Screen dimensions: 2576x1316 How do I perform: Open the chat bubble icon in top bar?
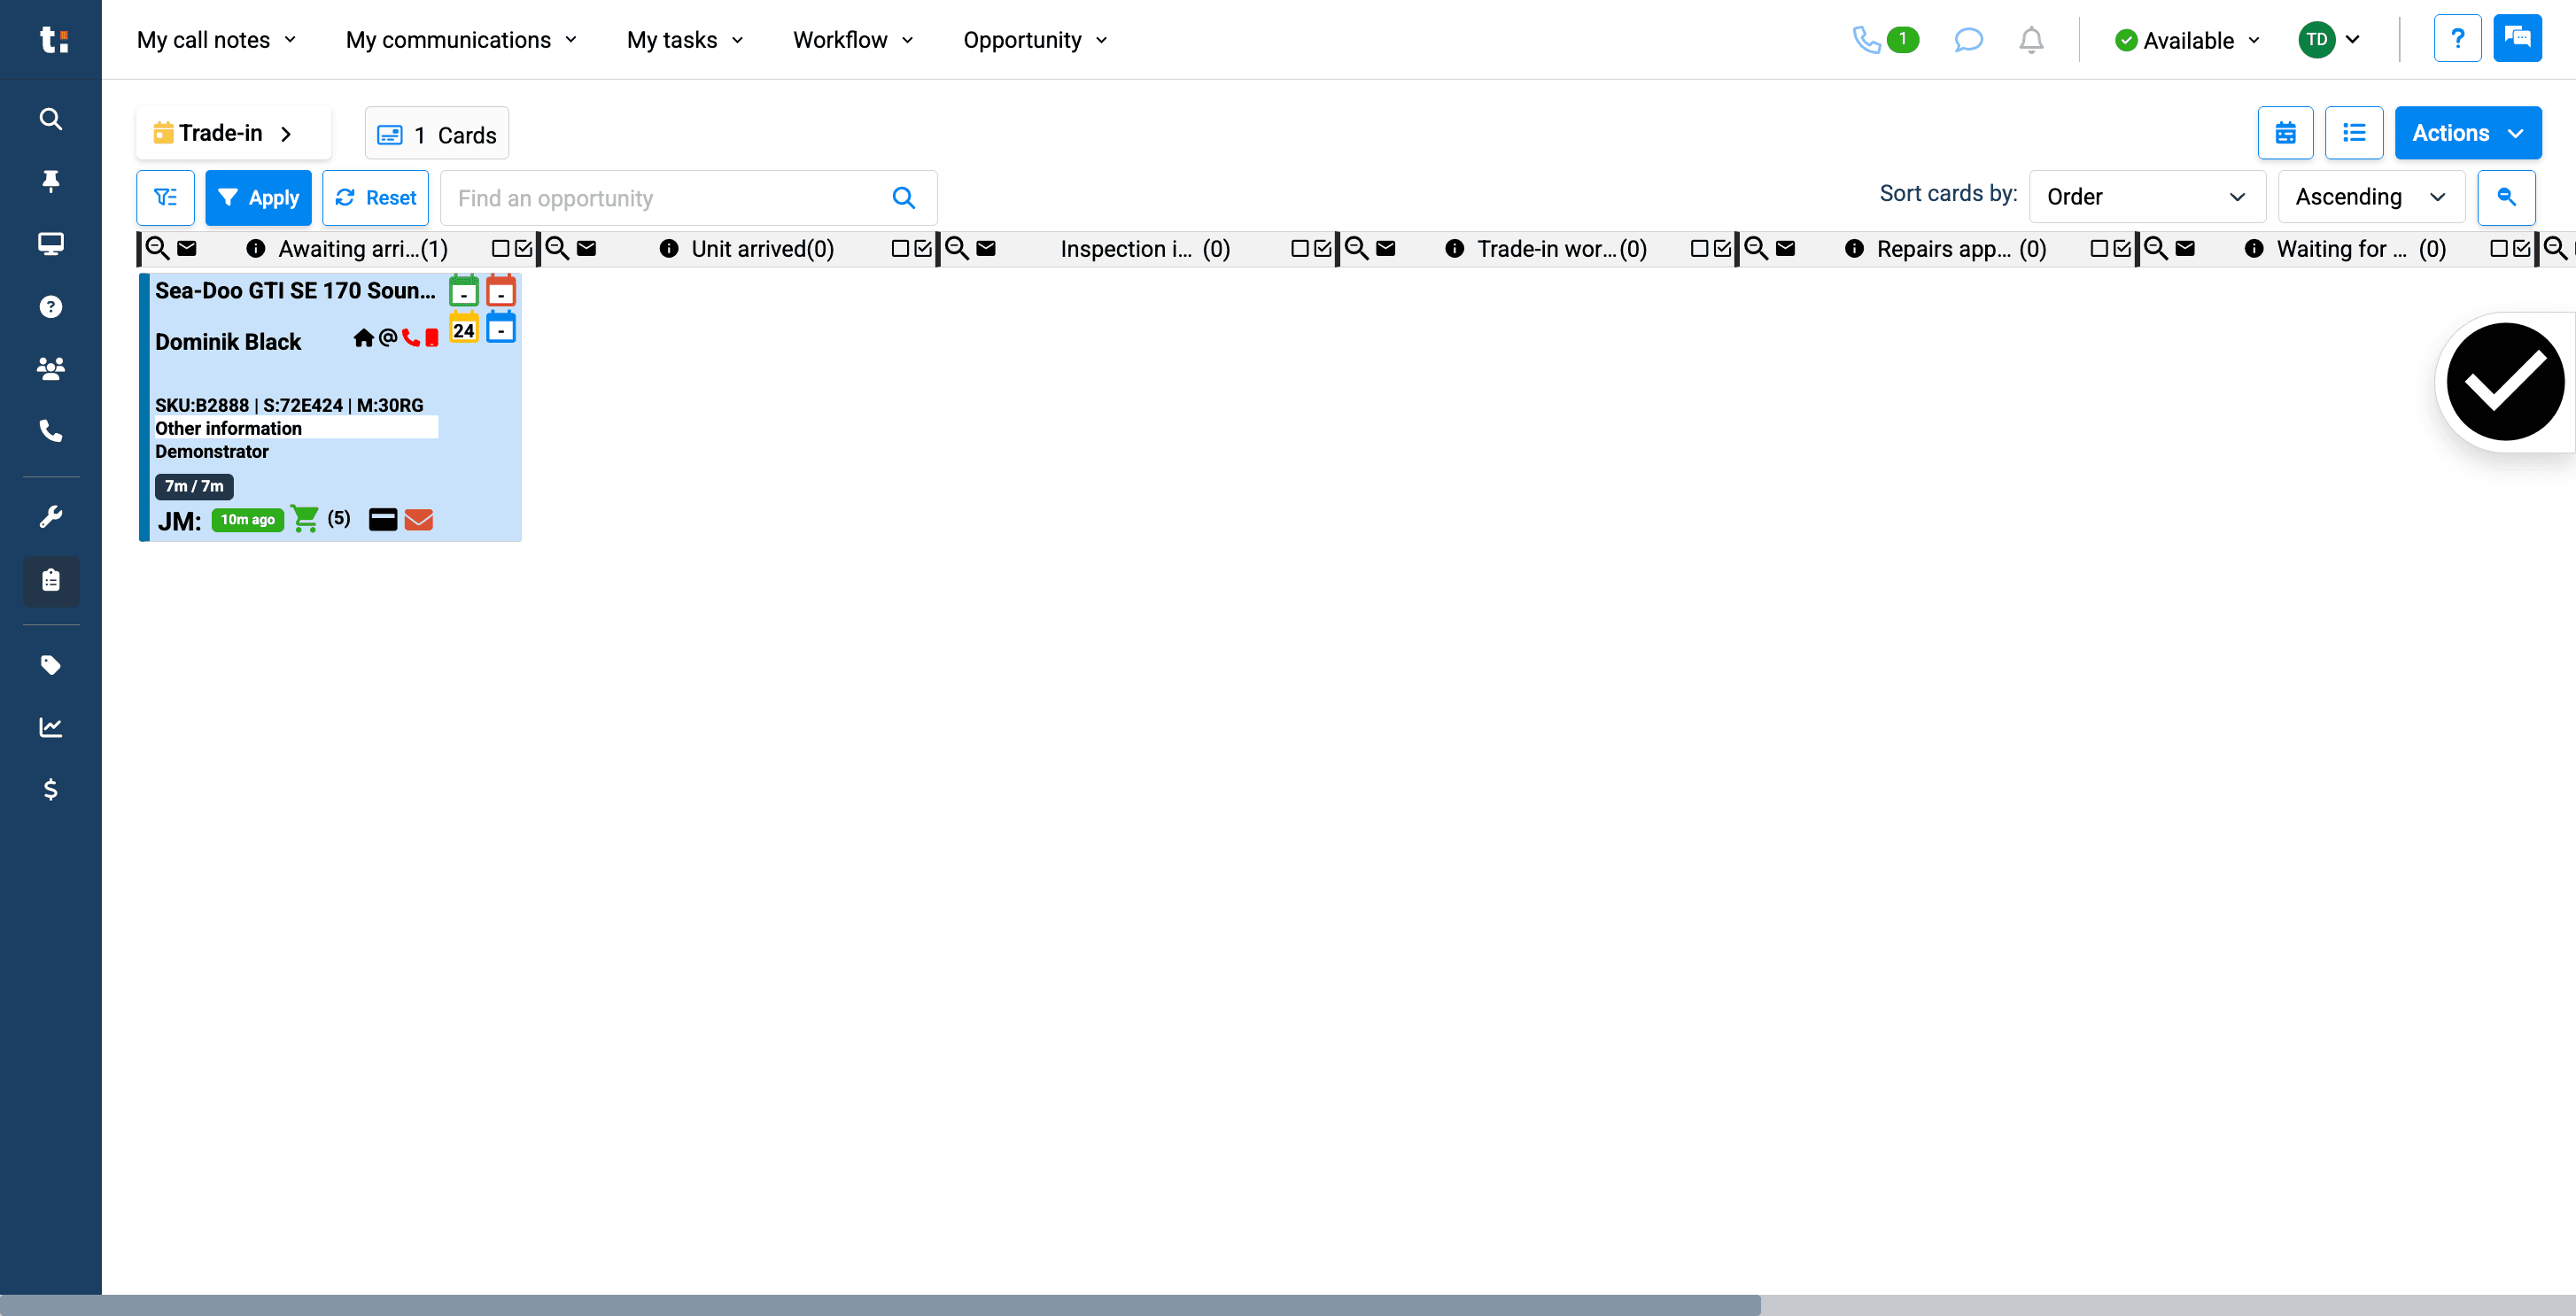(x=1968, y=40)
